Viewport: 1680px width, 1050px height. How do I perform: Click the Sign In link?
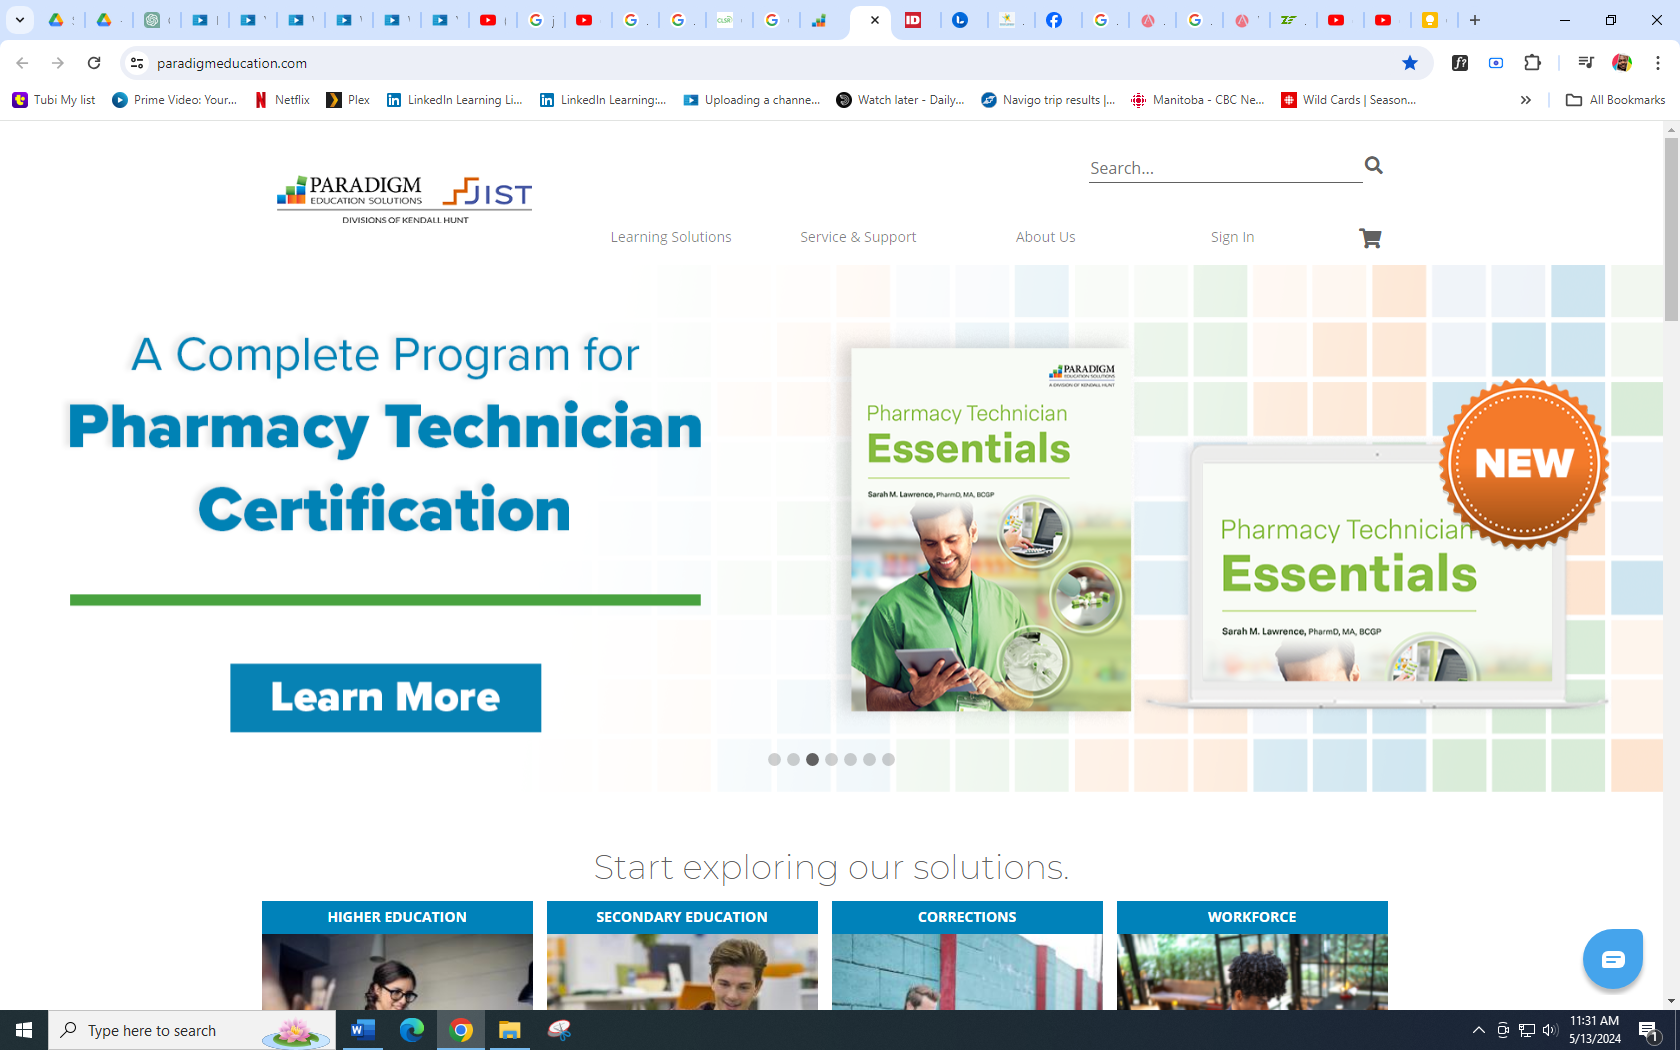click(x=1231, y=237)
